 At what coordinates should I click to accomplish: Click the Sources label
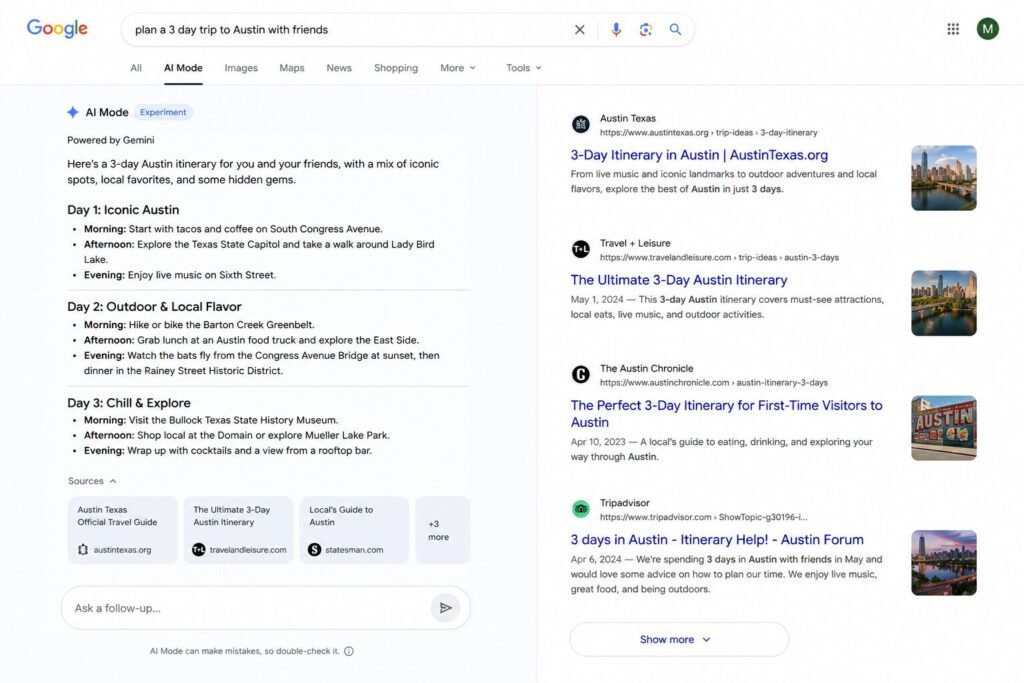(x=86, y=481)
